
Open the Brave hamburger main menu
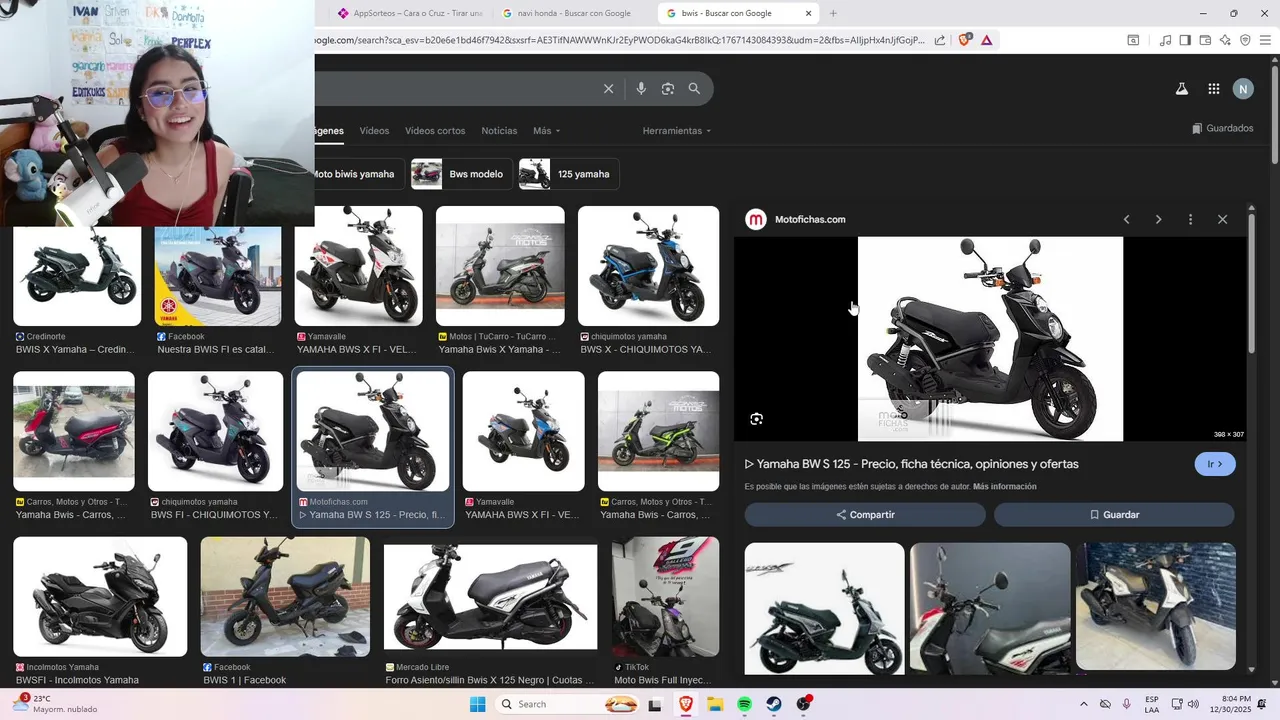(1265, 40)
